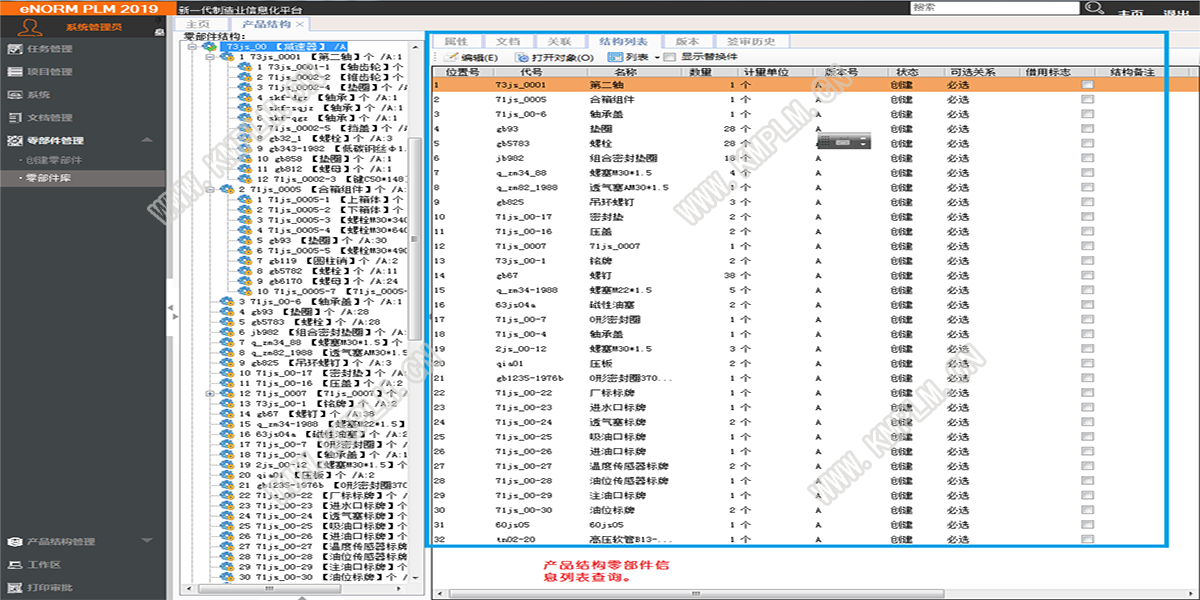
Task: Click the 产品结构管理 sidebar icon
Action: tap(14, 541)
